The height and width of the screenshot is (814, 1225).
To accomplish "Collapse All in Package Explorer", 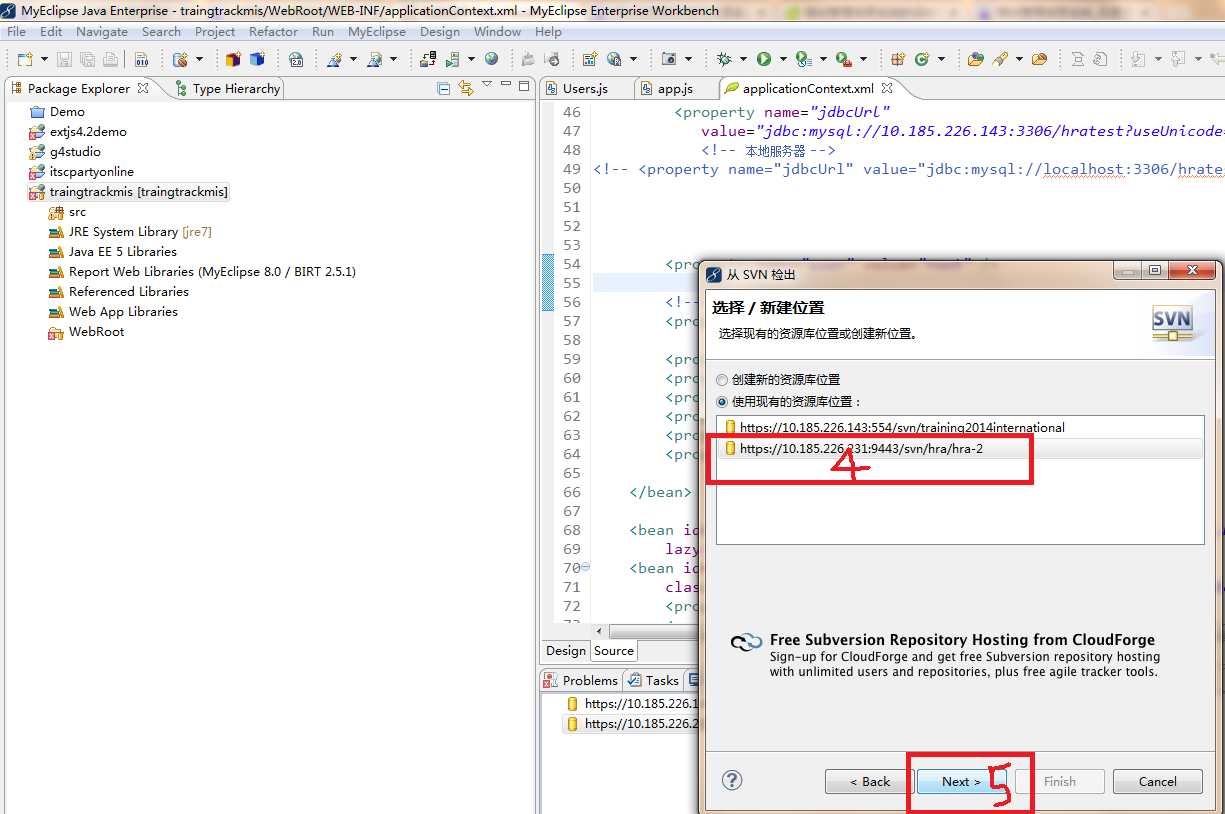I will point(444,88).
